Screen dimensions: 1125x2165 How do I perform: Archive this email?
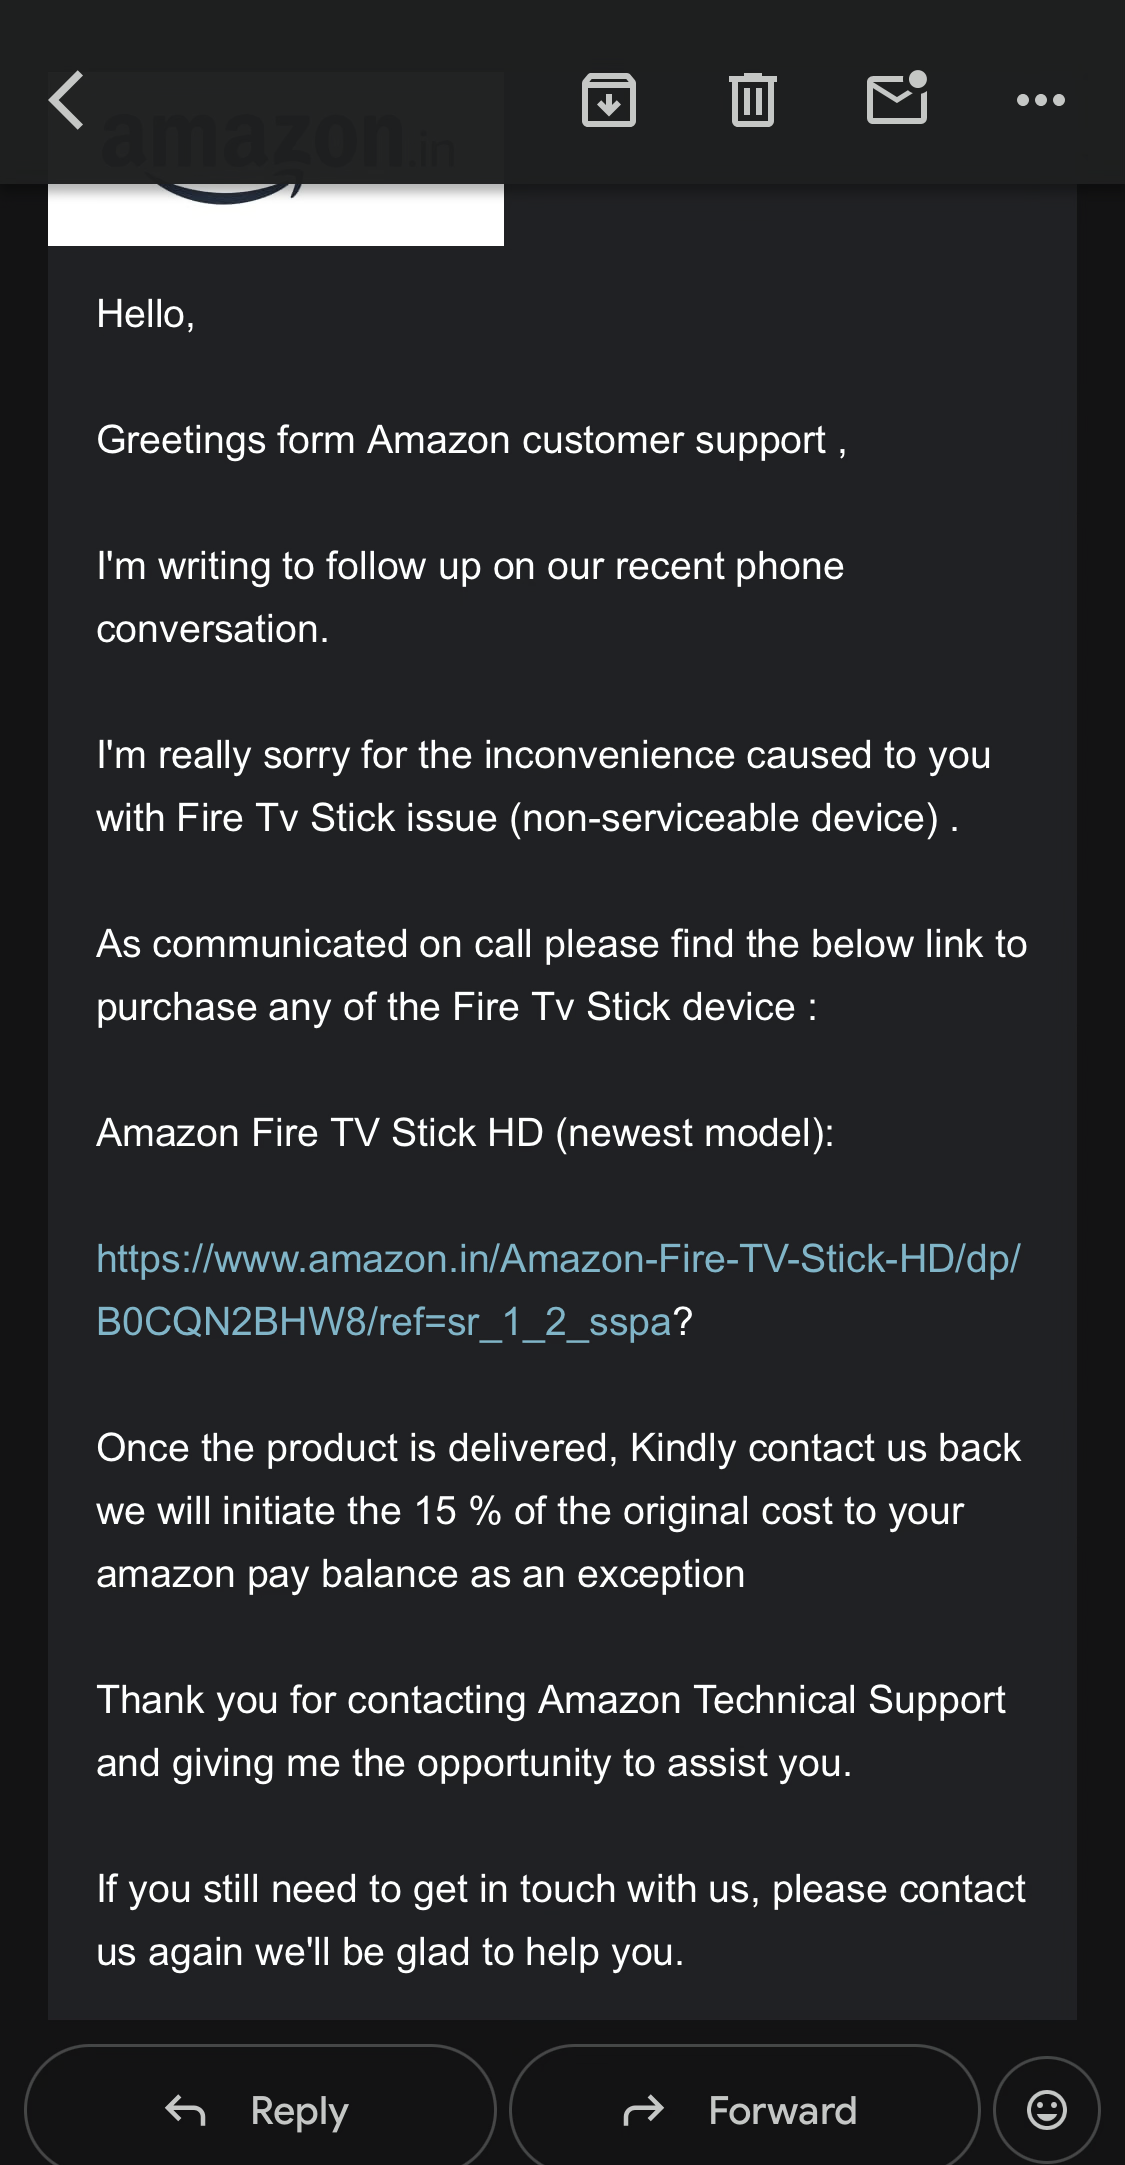(609, 101)
